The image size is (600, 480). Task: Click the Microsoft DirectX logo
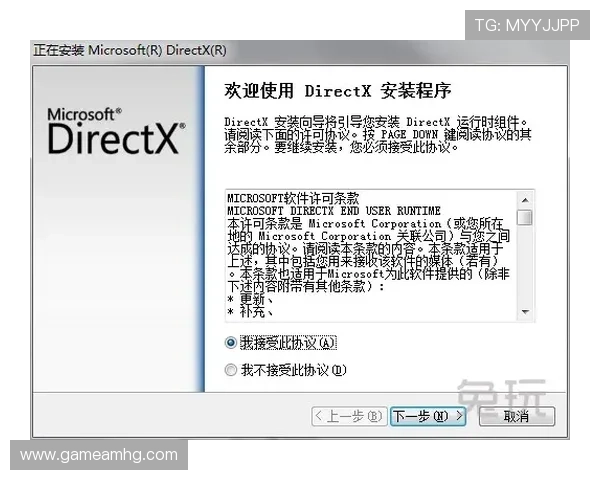click(116, 131)
